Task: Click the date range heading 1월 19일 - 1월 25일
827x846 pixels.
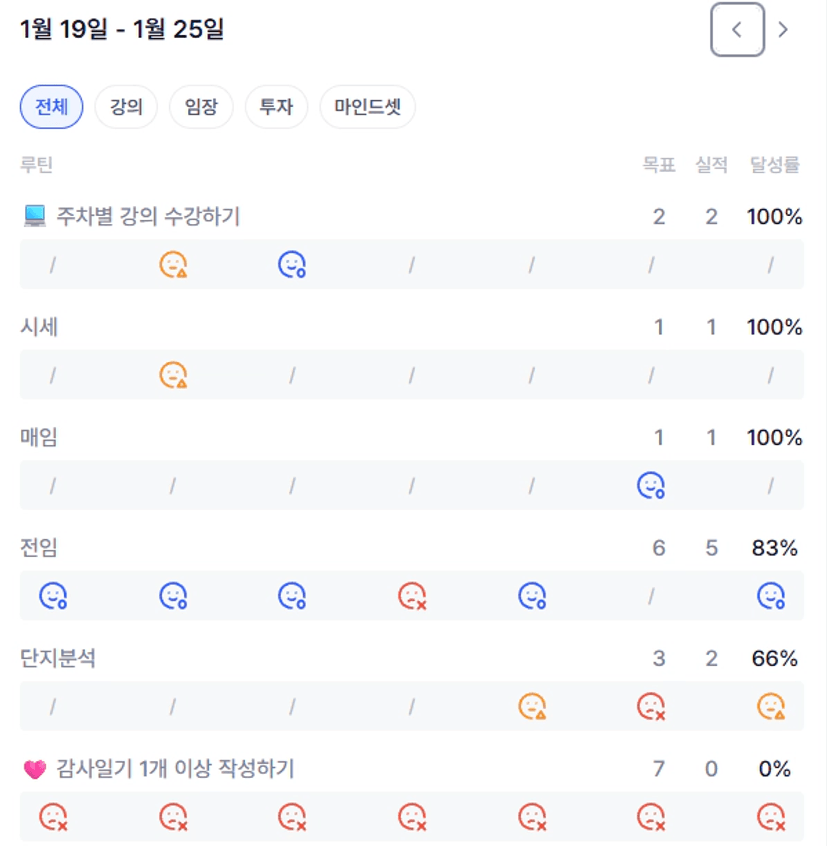Action: click(x=122, y=30)
